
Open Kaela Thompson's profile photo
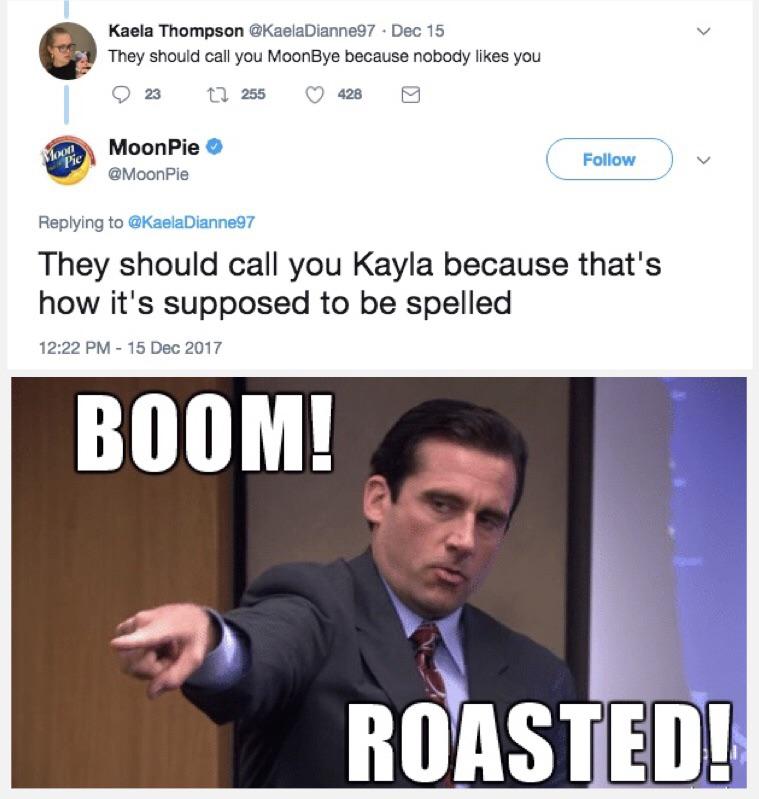coord(67,51)
